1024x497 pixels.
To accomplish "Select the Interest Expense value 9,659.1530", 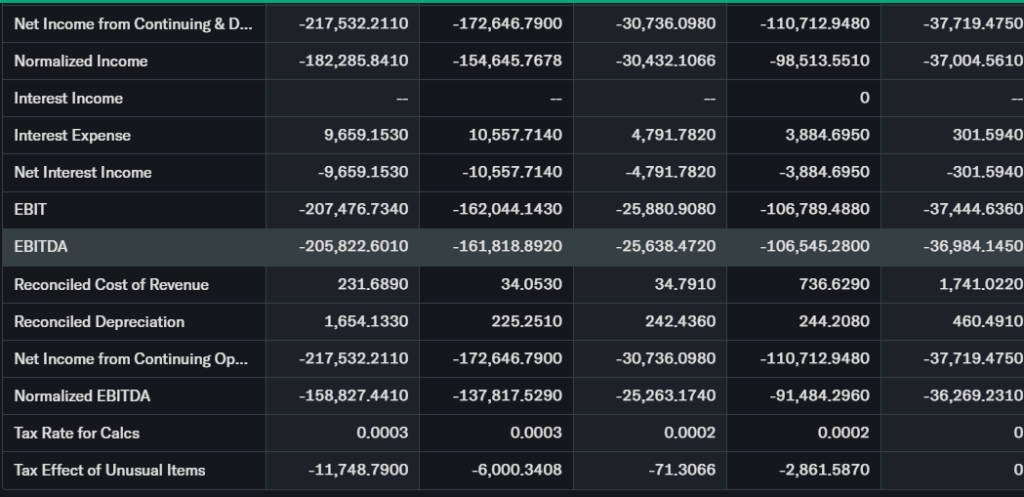I will tap(365, 135).
